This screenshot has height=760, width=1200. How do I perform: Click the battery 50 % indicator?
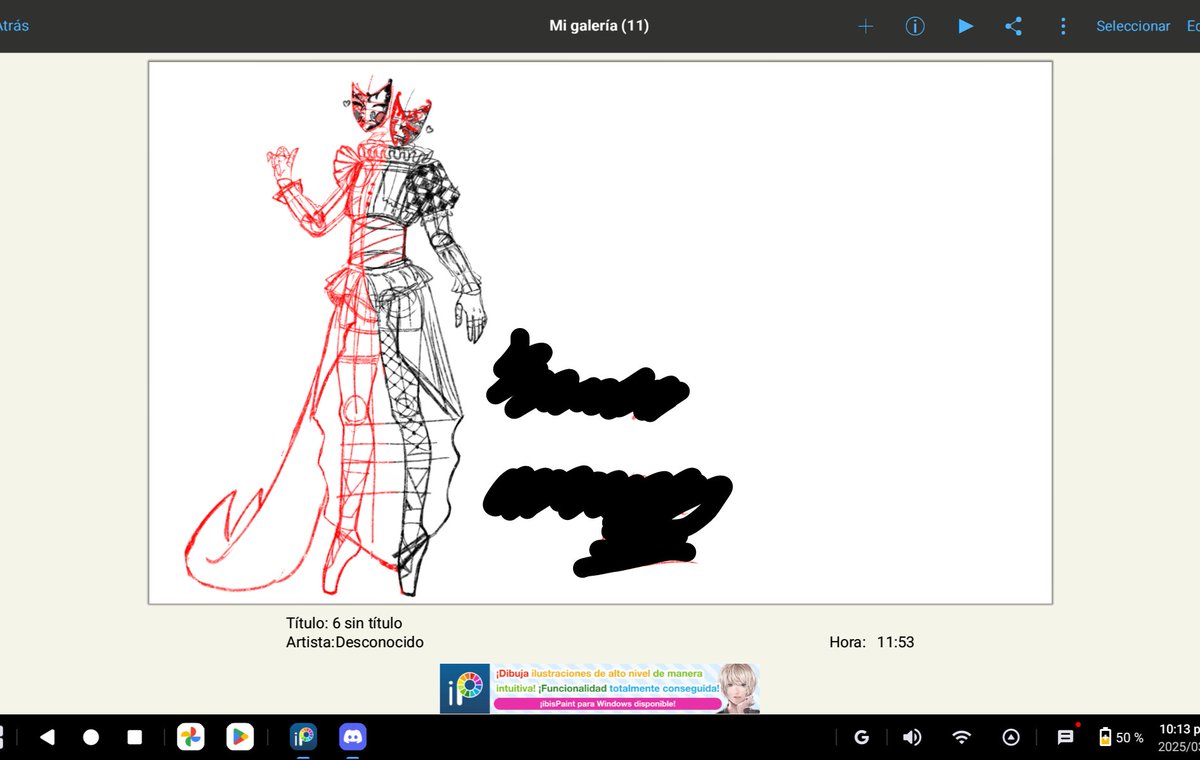tap(1121, 737)
